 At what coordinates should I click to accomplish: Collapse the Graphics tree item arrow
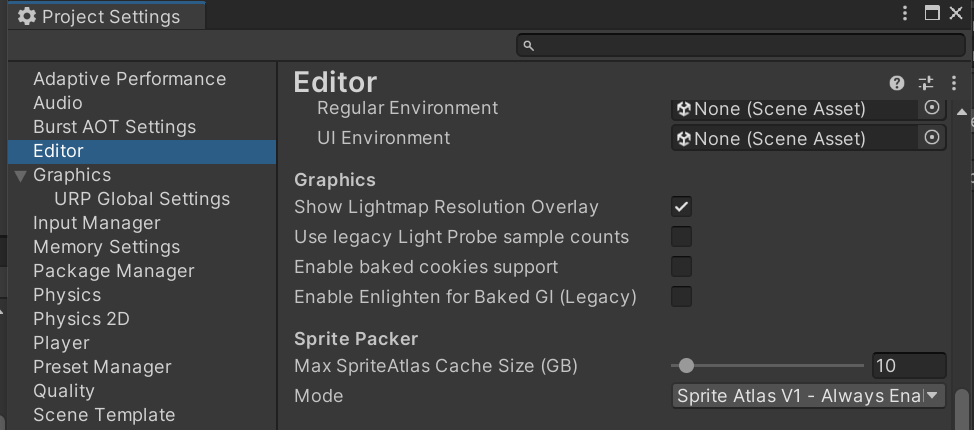(x=20, y=176)
